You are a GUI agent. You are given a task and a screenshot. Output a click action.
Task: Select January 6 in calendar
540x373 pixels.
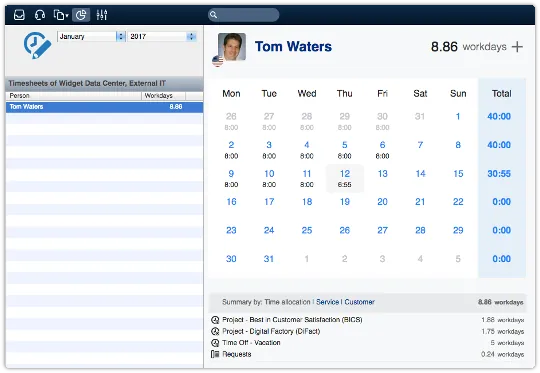[x=382, y=150]
